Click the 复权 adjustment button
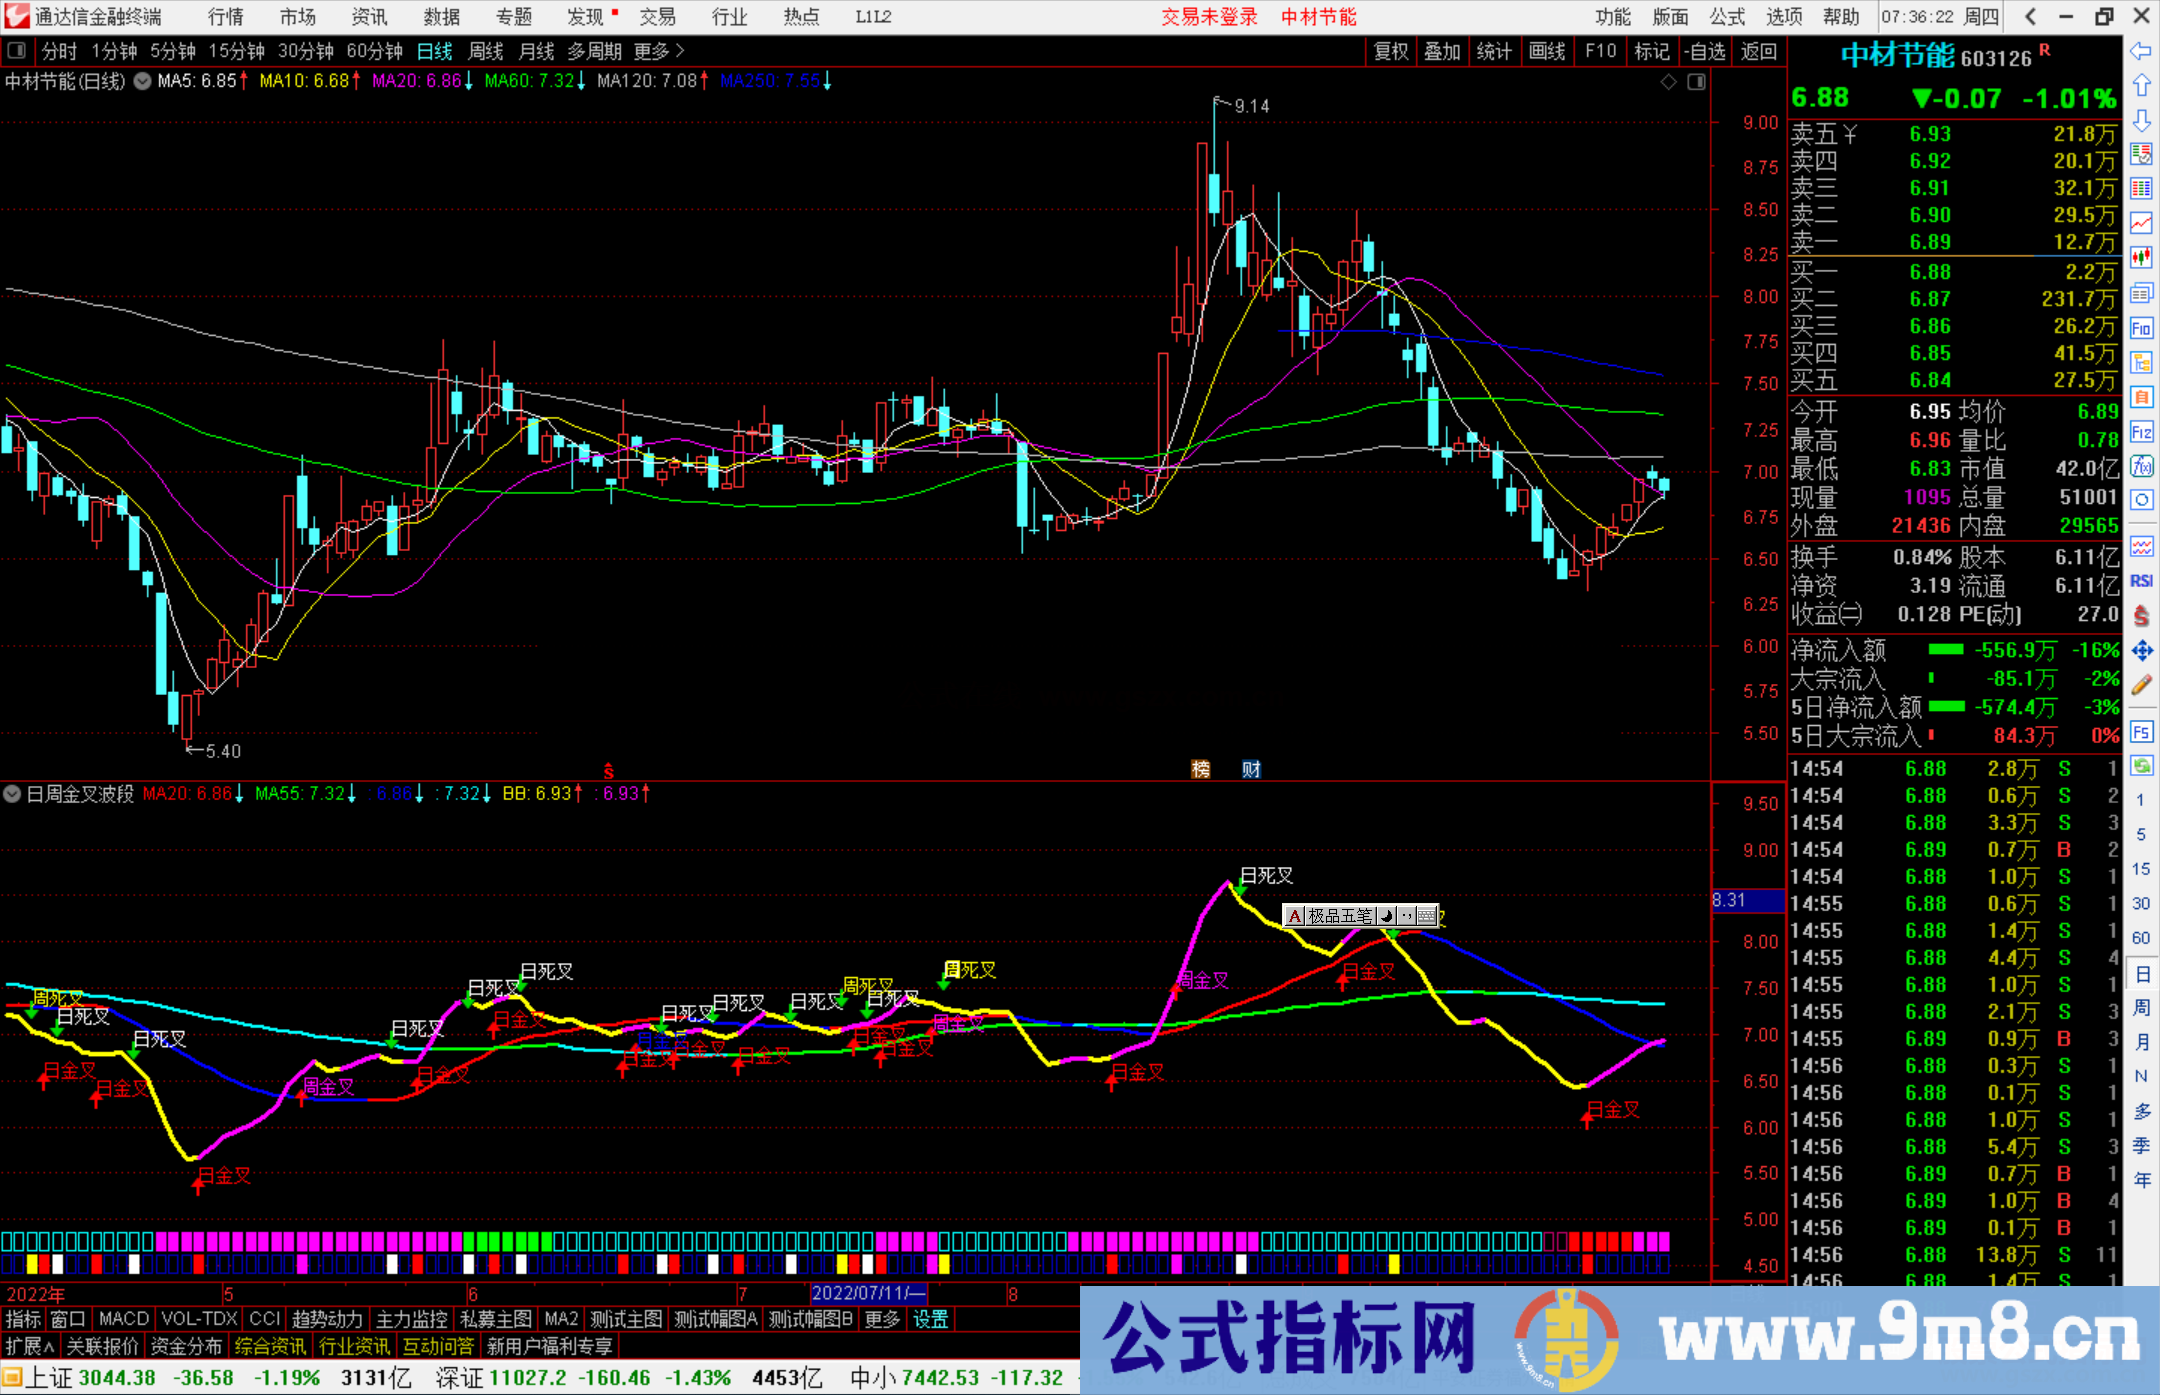The width and height of the screenshot is (2160, 1395). [1391, 51]
